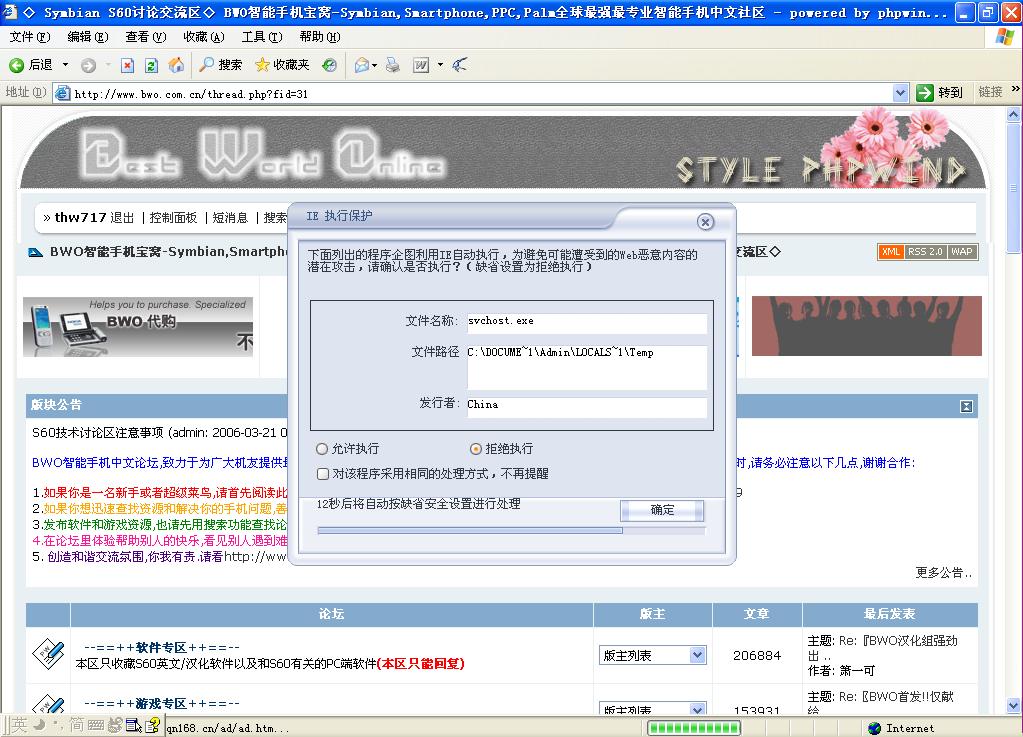This screenshot has width=1023, height=737.
Task: Click the 文件名称 svchost.exe field
Action: click(x=587, y=322)
